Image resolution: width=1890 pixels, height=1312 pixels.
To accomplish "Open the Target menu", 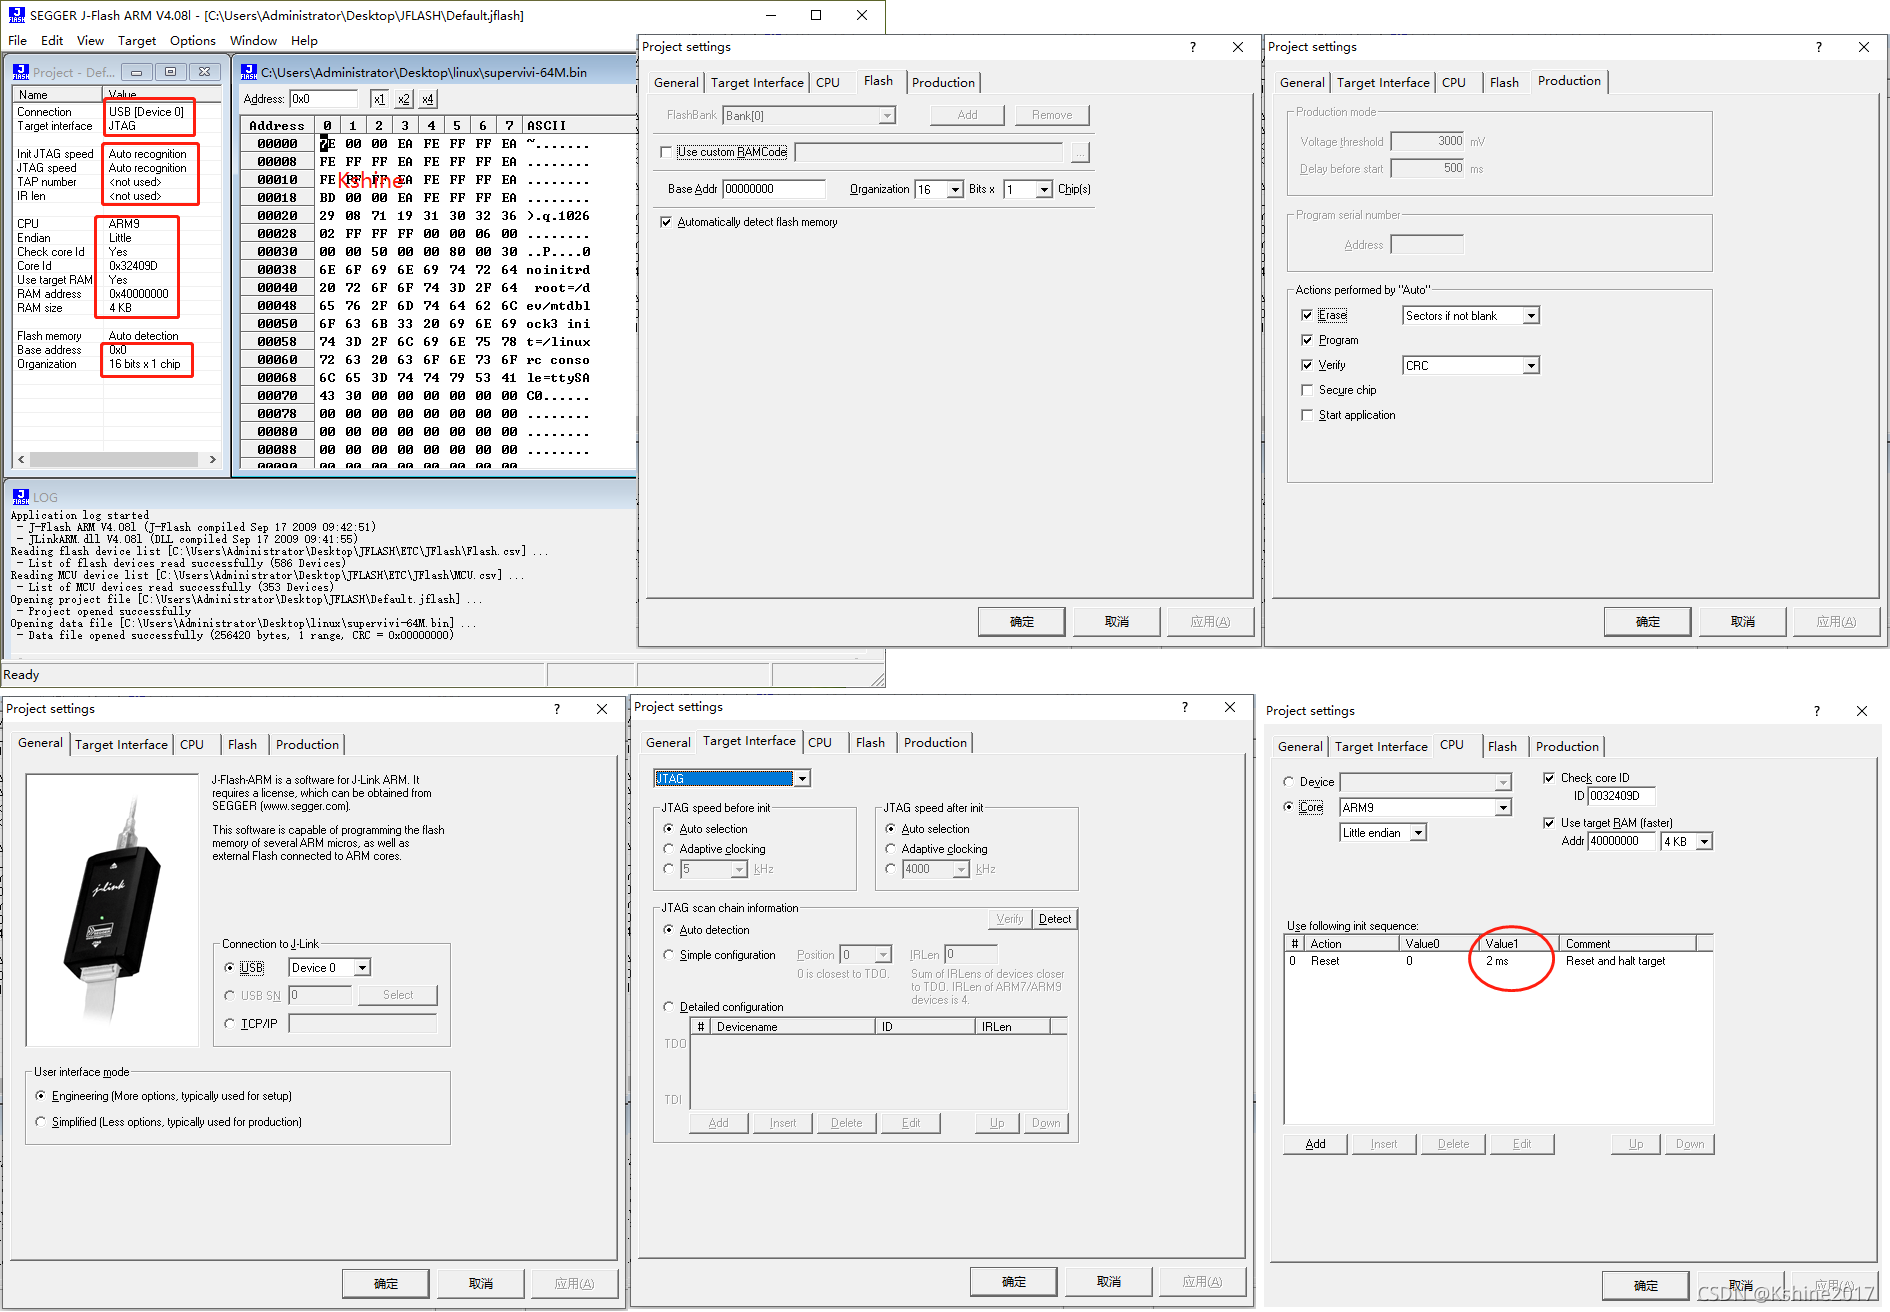I will pos(137,41).
